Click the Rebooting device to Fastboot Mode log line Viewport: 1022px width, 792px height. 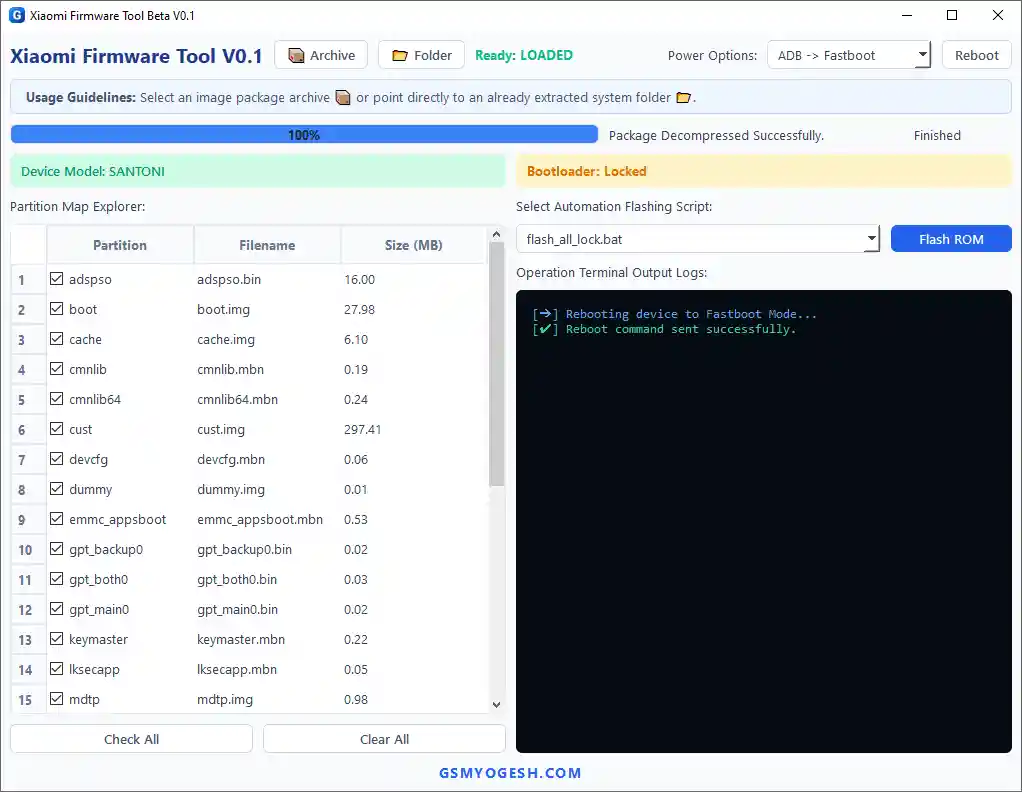click(675, 314)
